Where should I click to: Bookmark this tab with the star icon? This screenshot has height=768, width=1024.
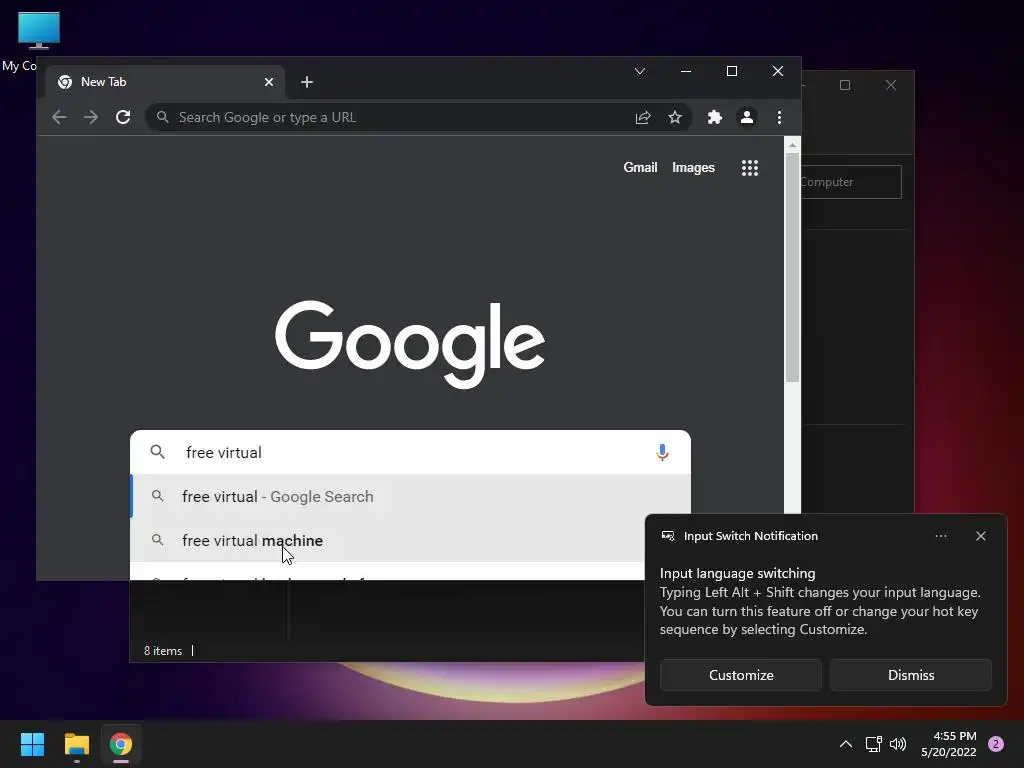(675, 117)
